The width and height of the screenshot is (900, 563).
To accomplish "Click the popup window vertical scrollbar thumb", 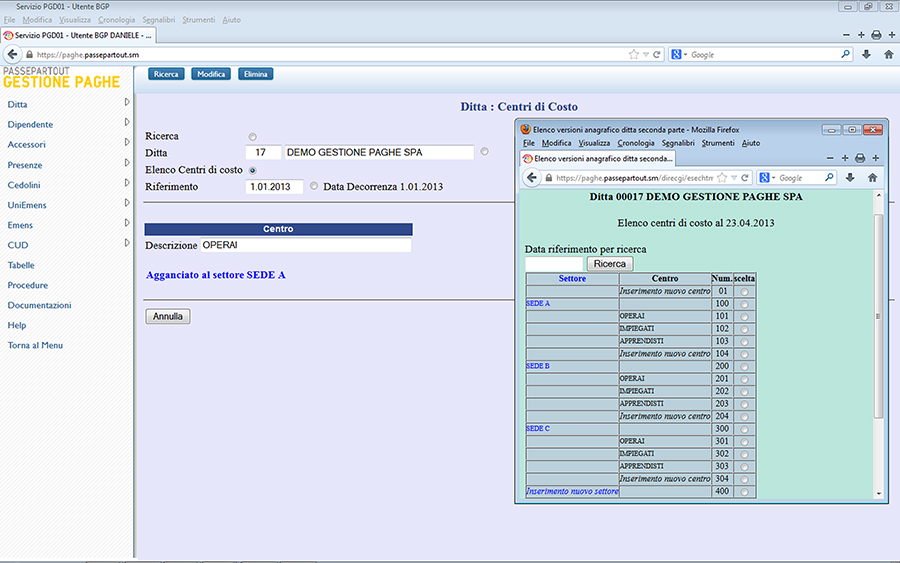I will point(878,316).
